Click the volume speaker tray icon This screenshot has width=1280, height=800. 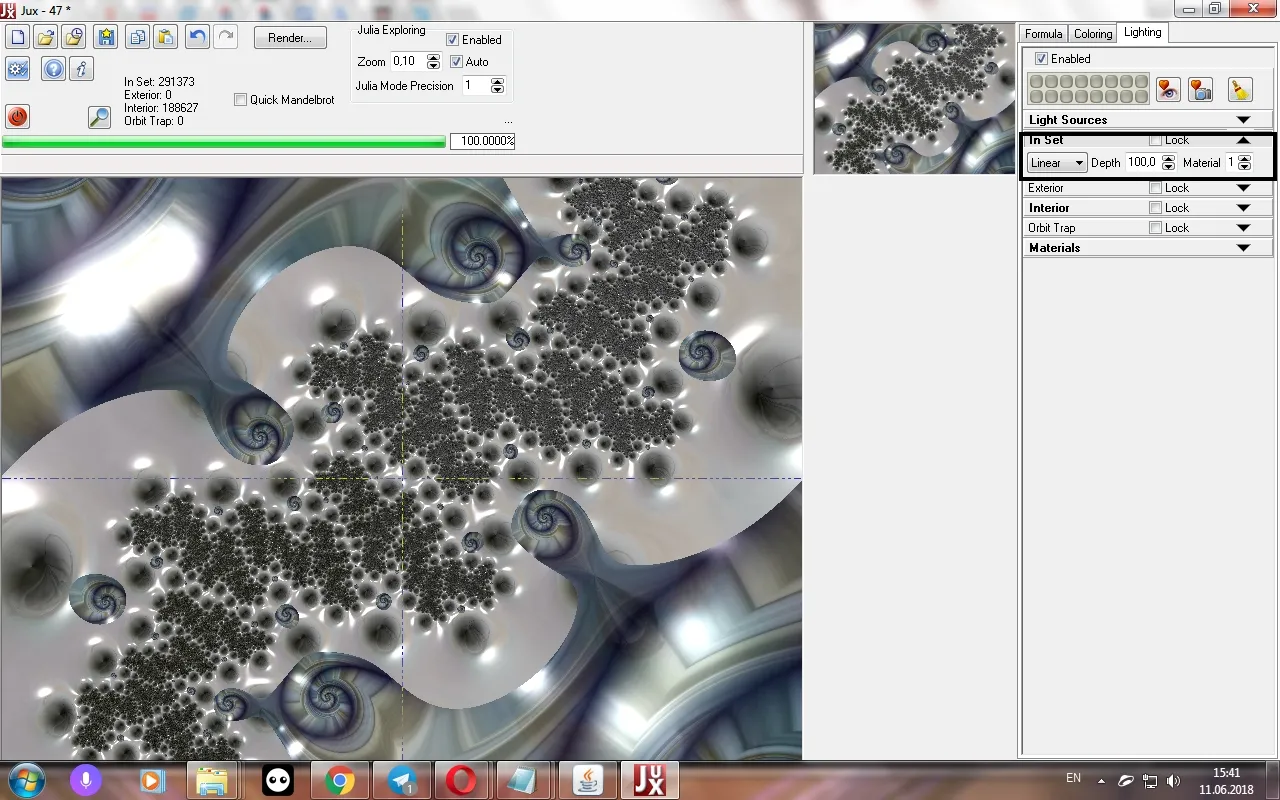[x=1173, y=781]
